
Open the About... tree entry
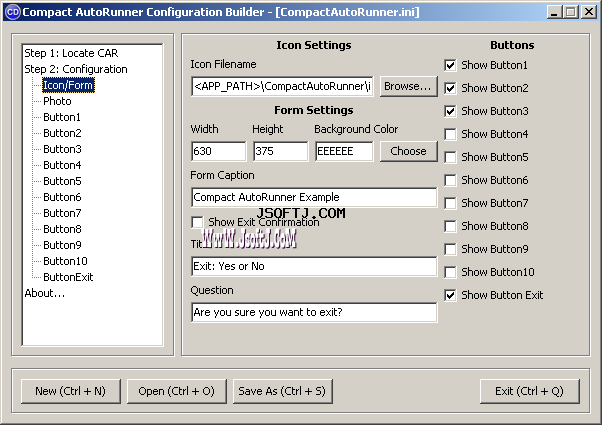pos(45,293)
